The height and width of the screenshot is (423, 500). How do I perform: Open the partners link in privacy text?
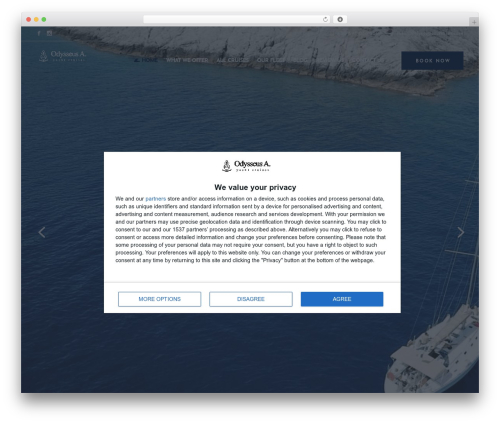pos(155,199)
